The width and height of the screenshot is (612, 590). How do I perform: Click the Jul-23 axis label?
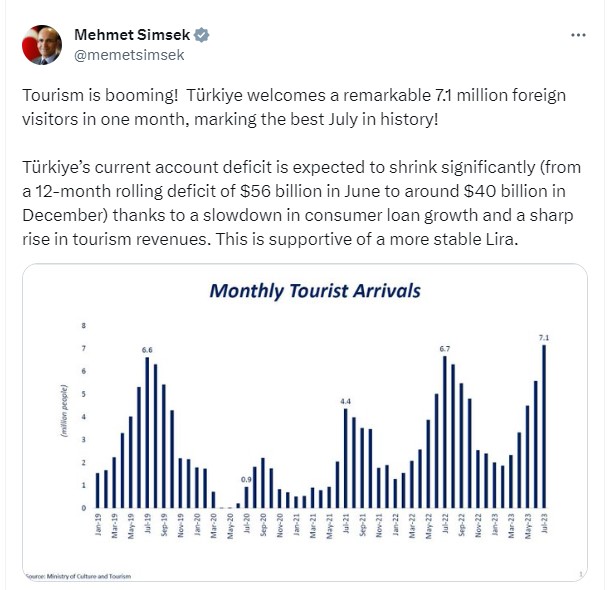pos(544,523)
